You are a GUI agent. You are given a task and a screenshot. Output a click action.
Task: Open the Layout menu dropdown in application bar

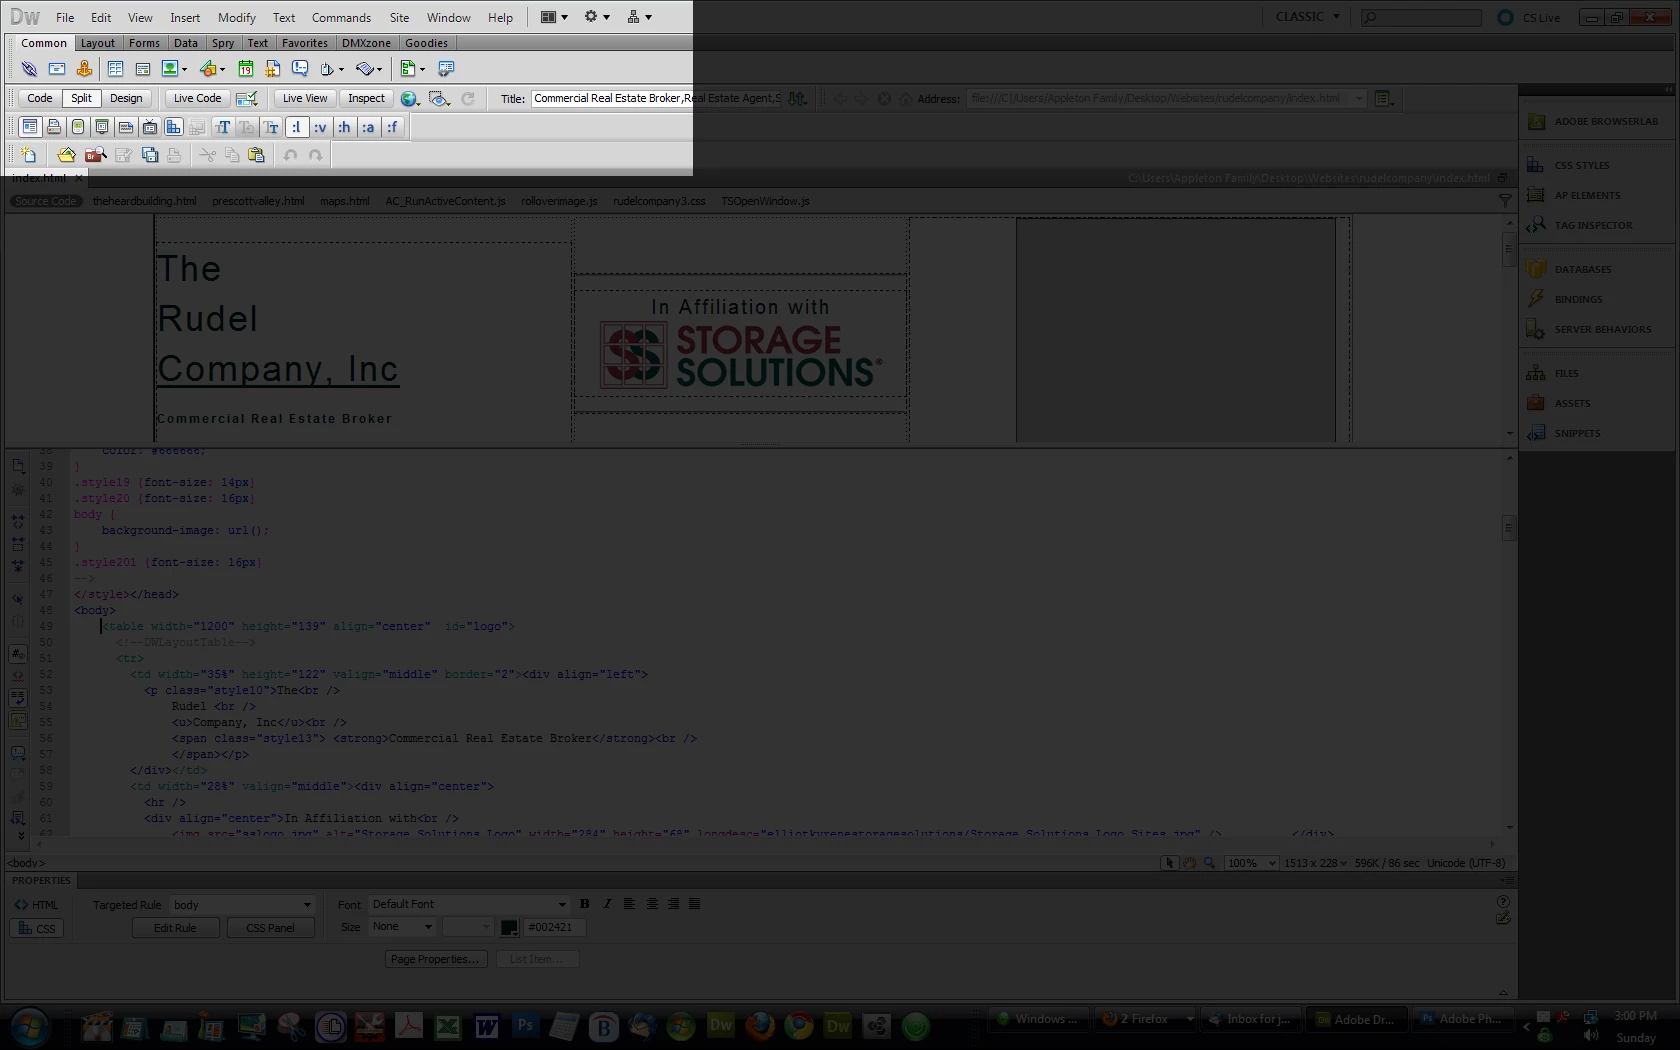point(554,17)
